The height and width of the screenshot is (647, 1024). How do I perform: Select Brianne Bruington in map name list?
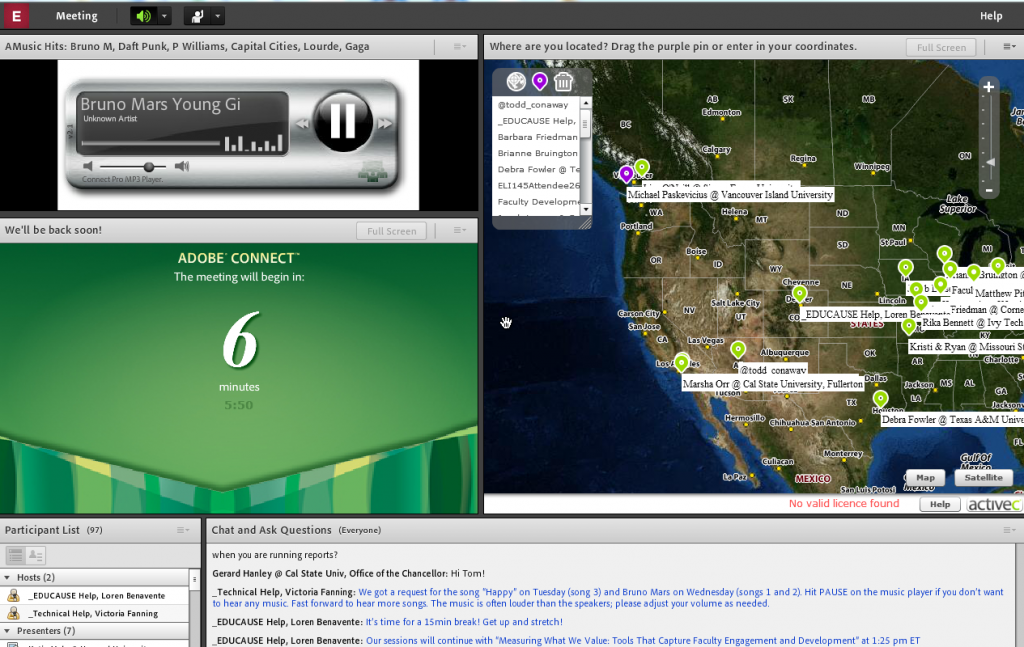click(x=537, y=153)
